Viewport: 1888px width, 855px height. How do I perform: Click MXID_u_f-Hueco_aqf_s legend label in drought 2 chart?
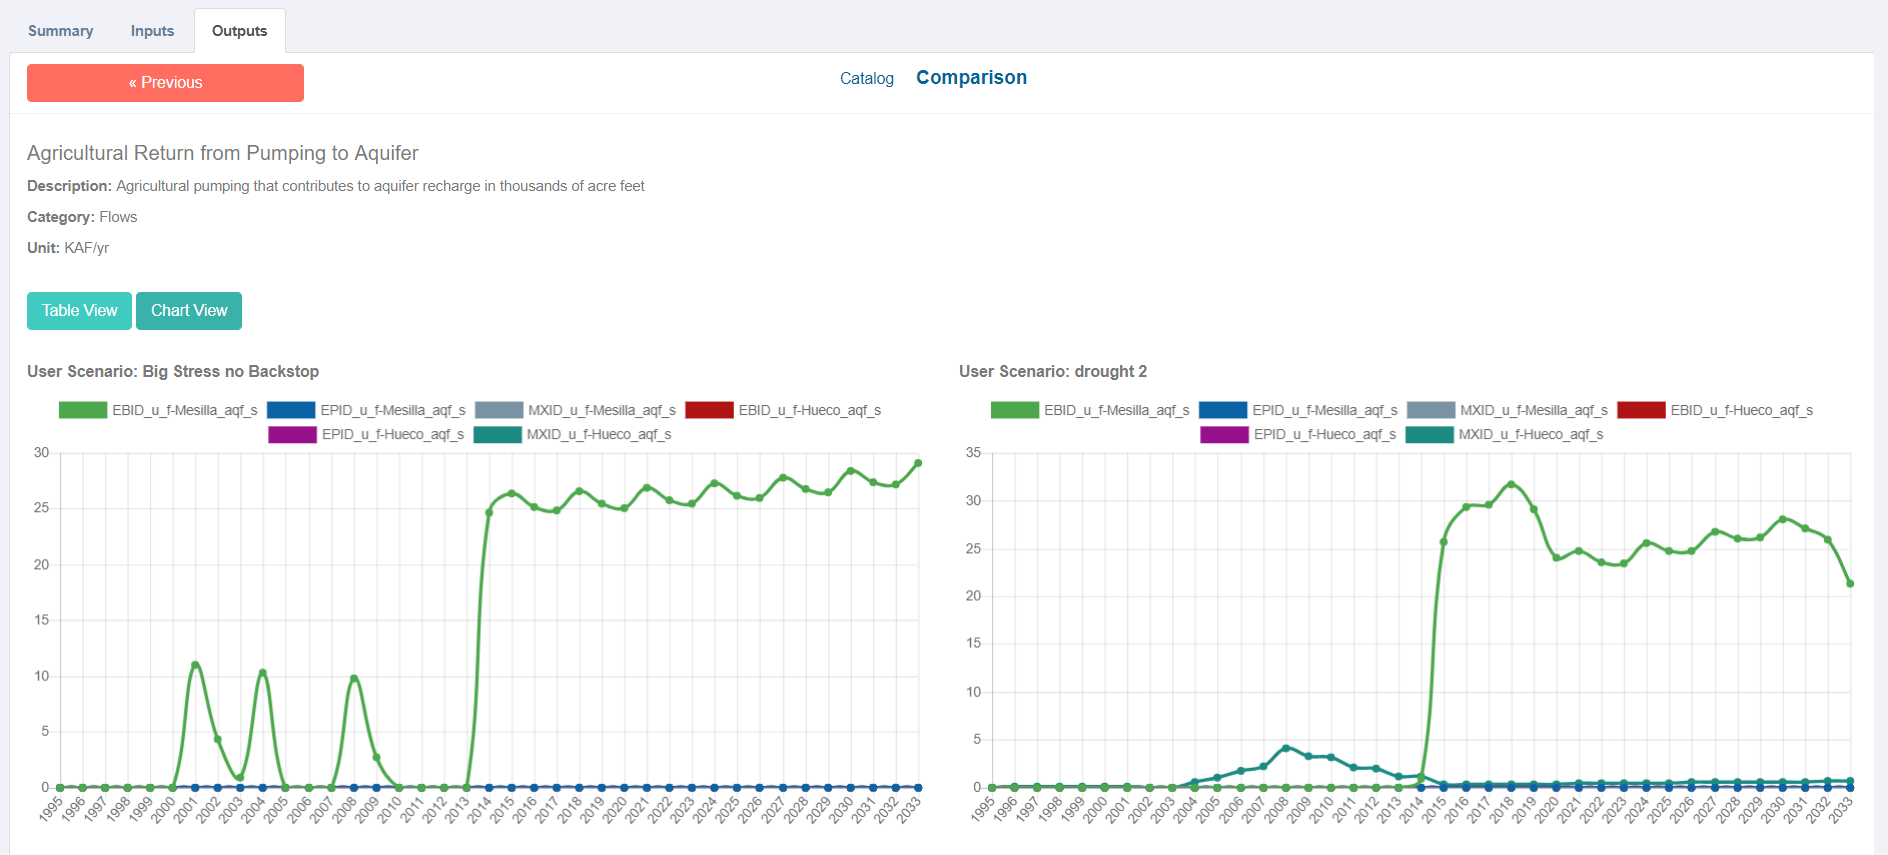pyautogui.click(x=1531, y=434)
